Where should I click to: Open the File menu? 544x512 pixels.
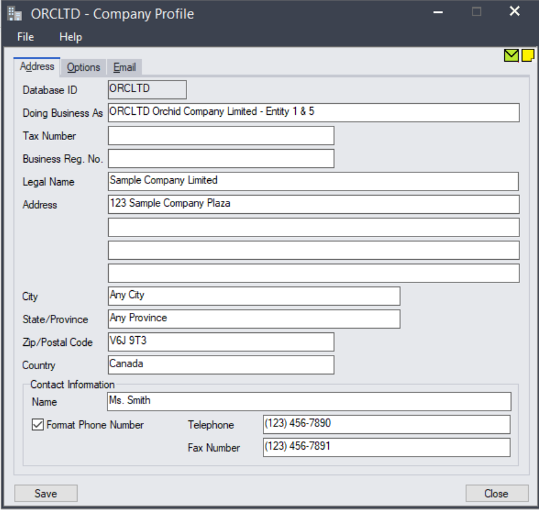click(x=26, y=37)
